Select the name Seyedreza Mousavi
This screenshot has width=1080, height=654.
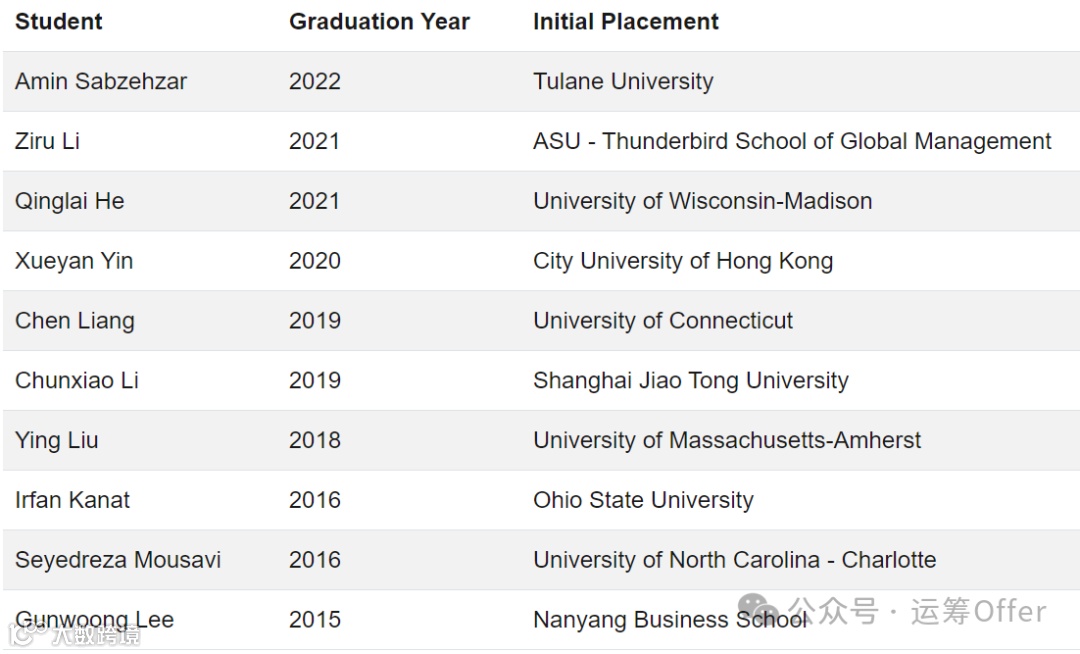(118, 560)
